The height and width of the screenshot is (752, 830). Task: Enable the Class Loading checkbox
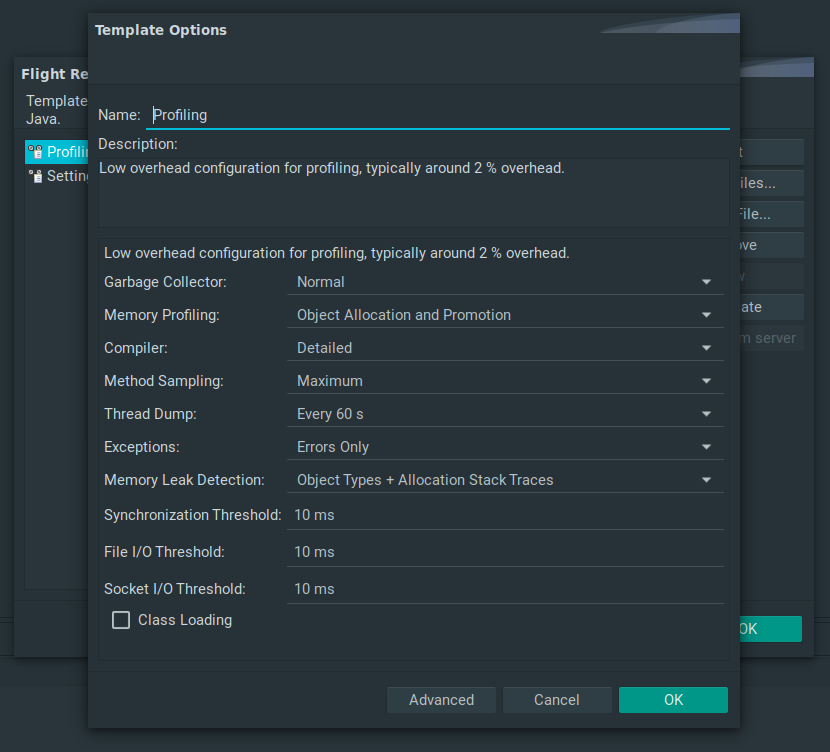[121, 620]
